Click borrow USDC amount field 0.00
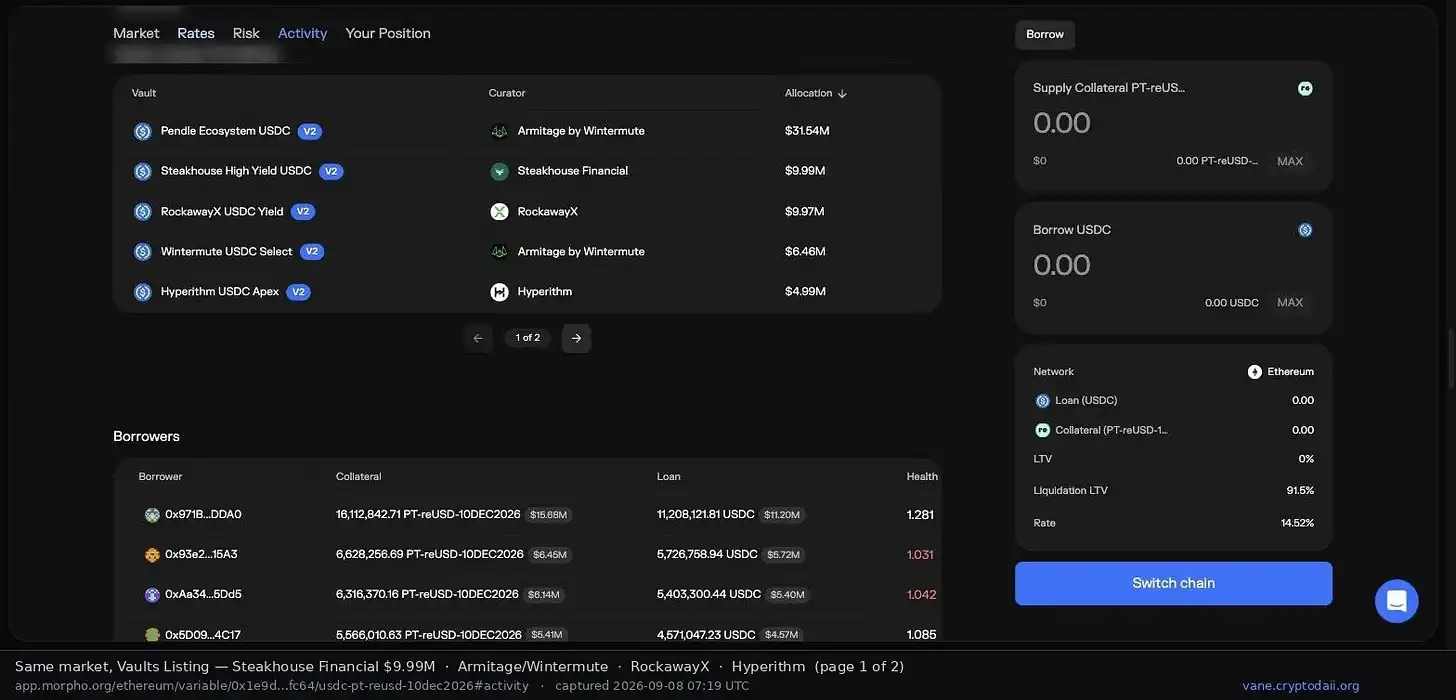The image size is (1456, 700). pos(1062,265)
